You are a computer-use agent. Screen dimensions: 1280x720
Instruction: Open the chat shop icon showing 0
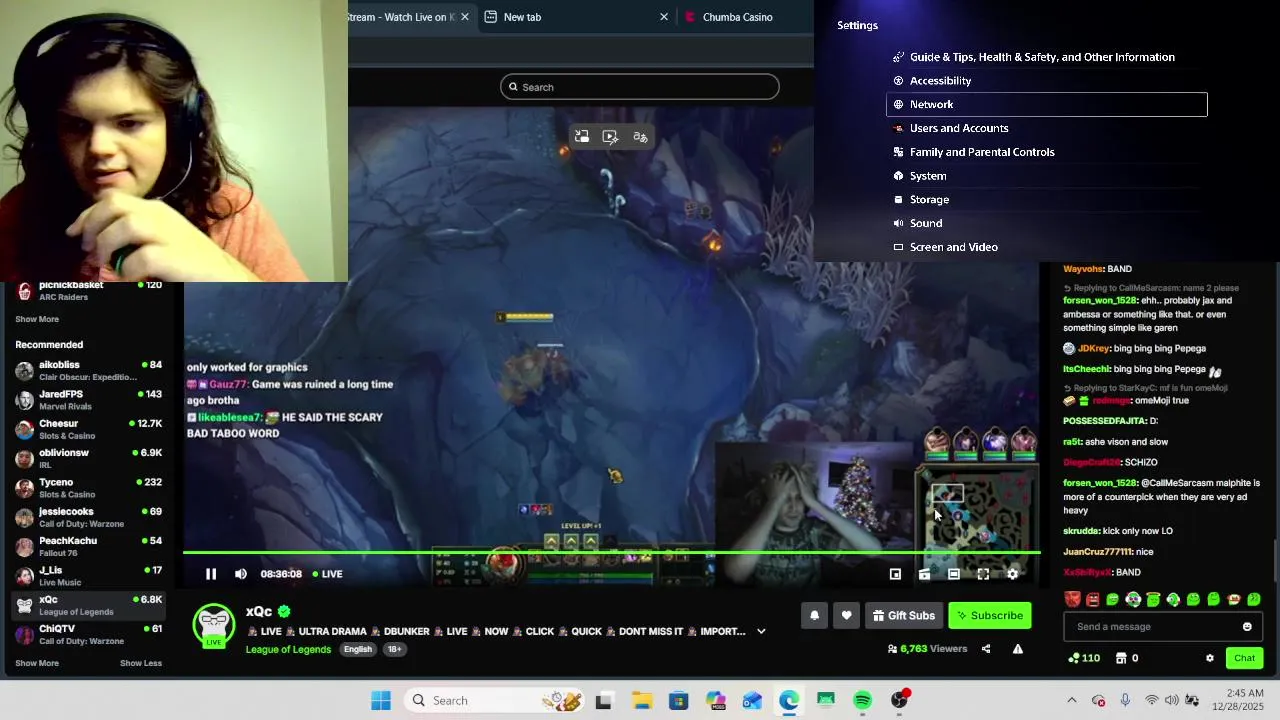click(1127, 658)
